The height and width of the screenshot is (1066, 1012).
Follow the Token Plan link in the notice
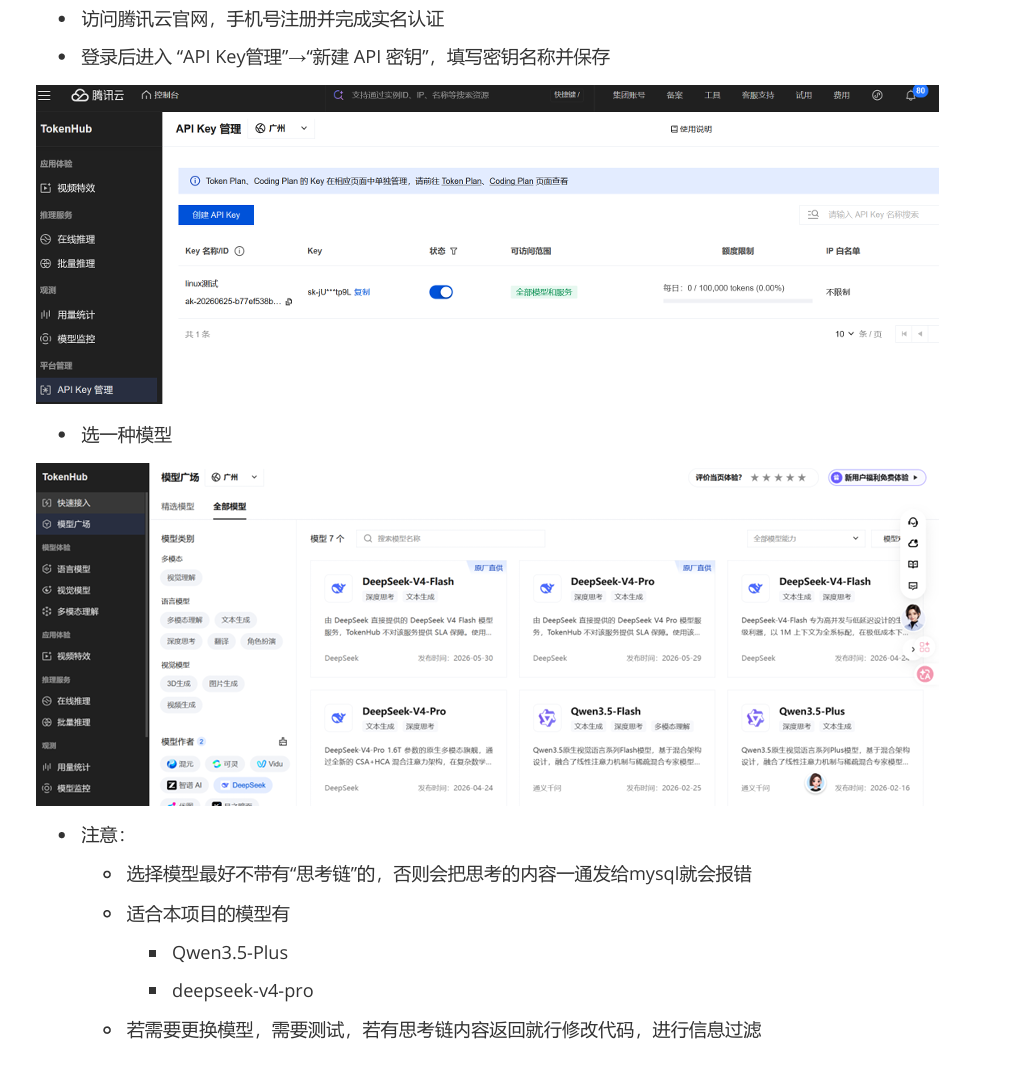coord(461,182)
